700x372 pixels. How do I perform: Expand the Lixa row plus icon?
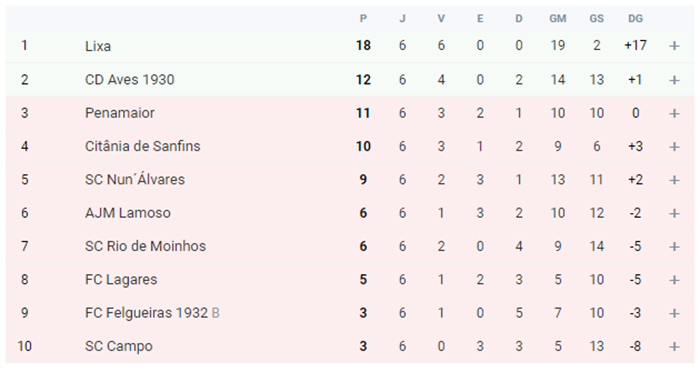[674, 46]
